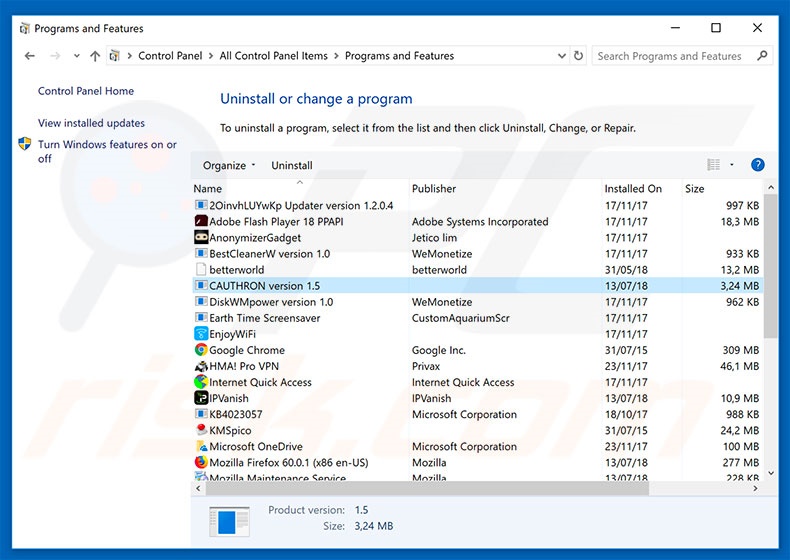Click the 'WeMonetize' publisher of BestCleanerW
The height and width of the screenshot is (560, 790).
coord(442,254)
